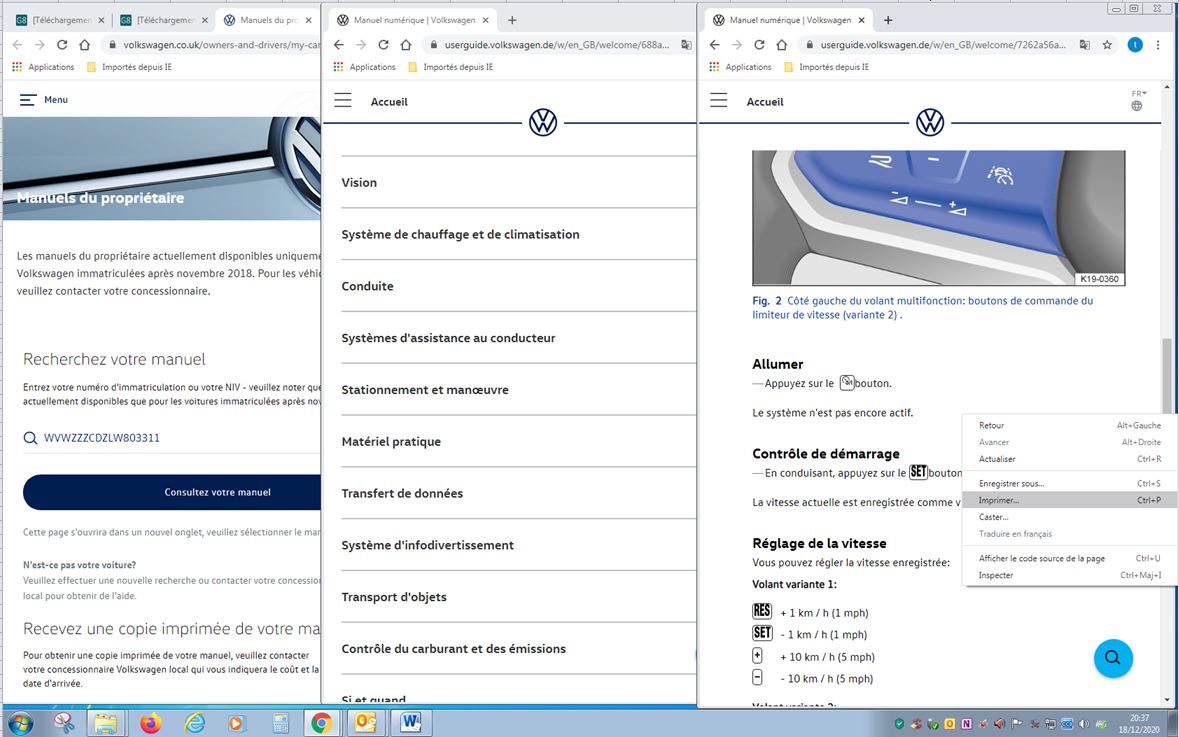Screen dimensions: 1179x737
Task: Click VW logo in middle manual window
Action: [x=543, y=123]
